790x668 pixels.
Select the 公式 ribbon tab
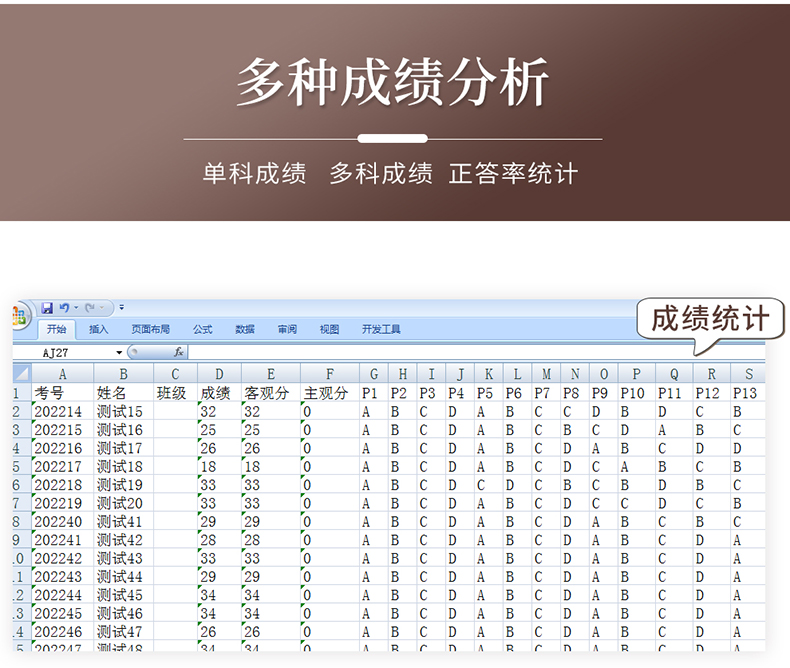tap(203, 329)
